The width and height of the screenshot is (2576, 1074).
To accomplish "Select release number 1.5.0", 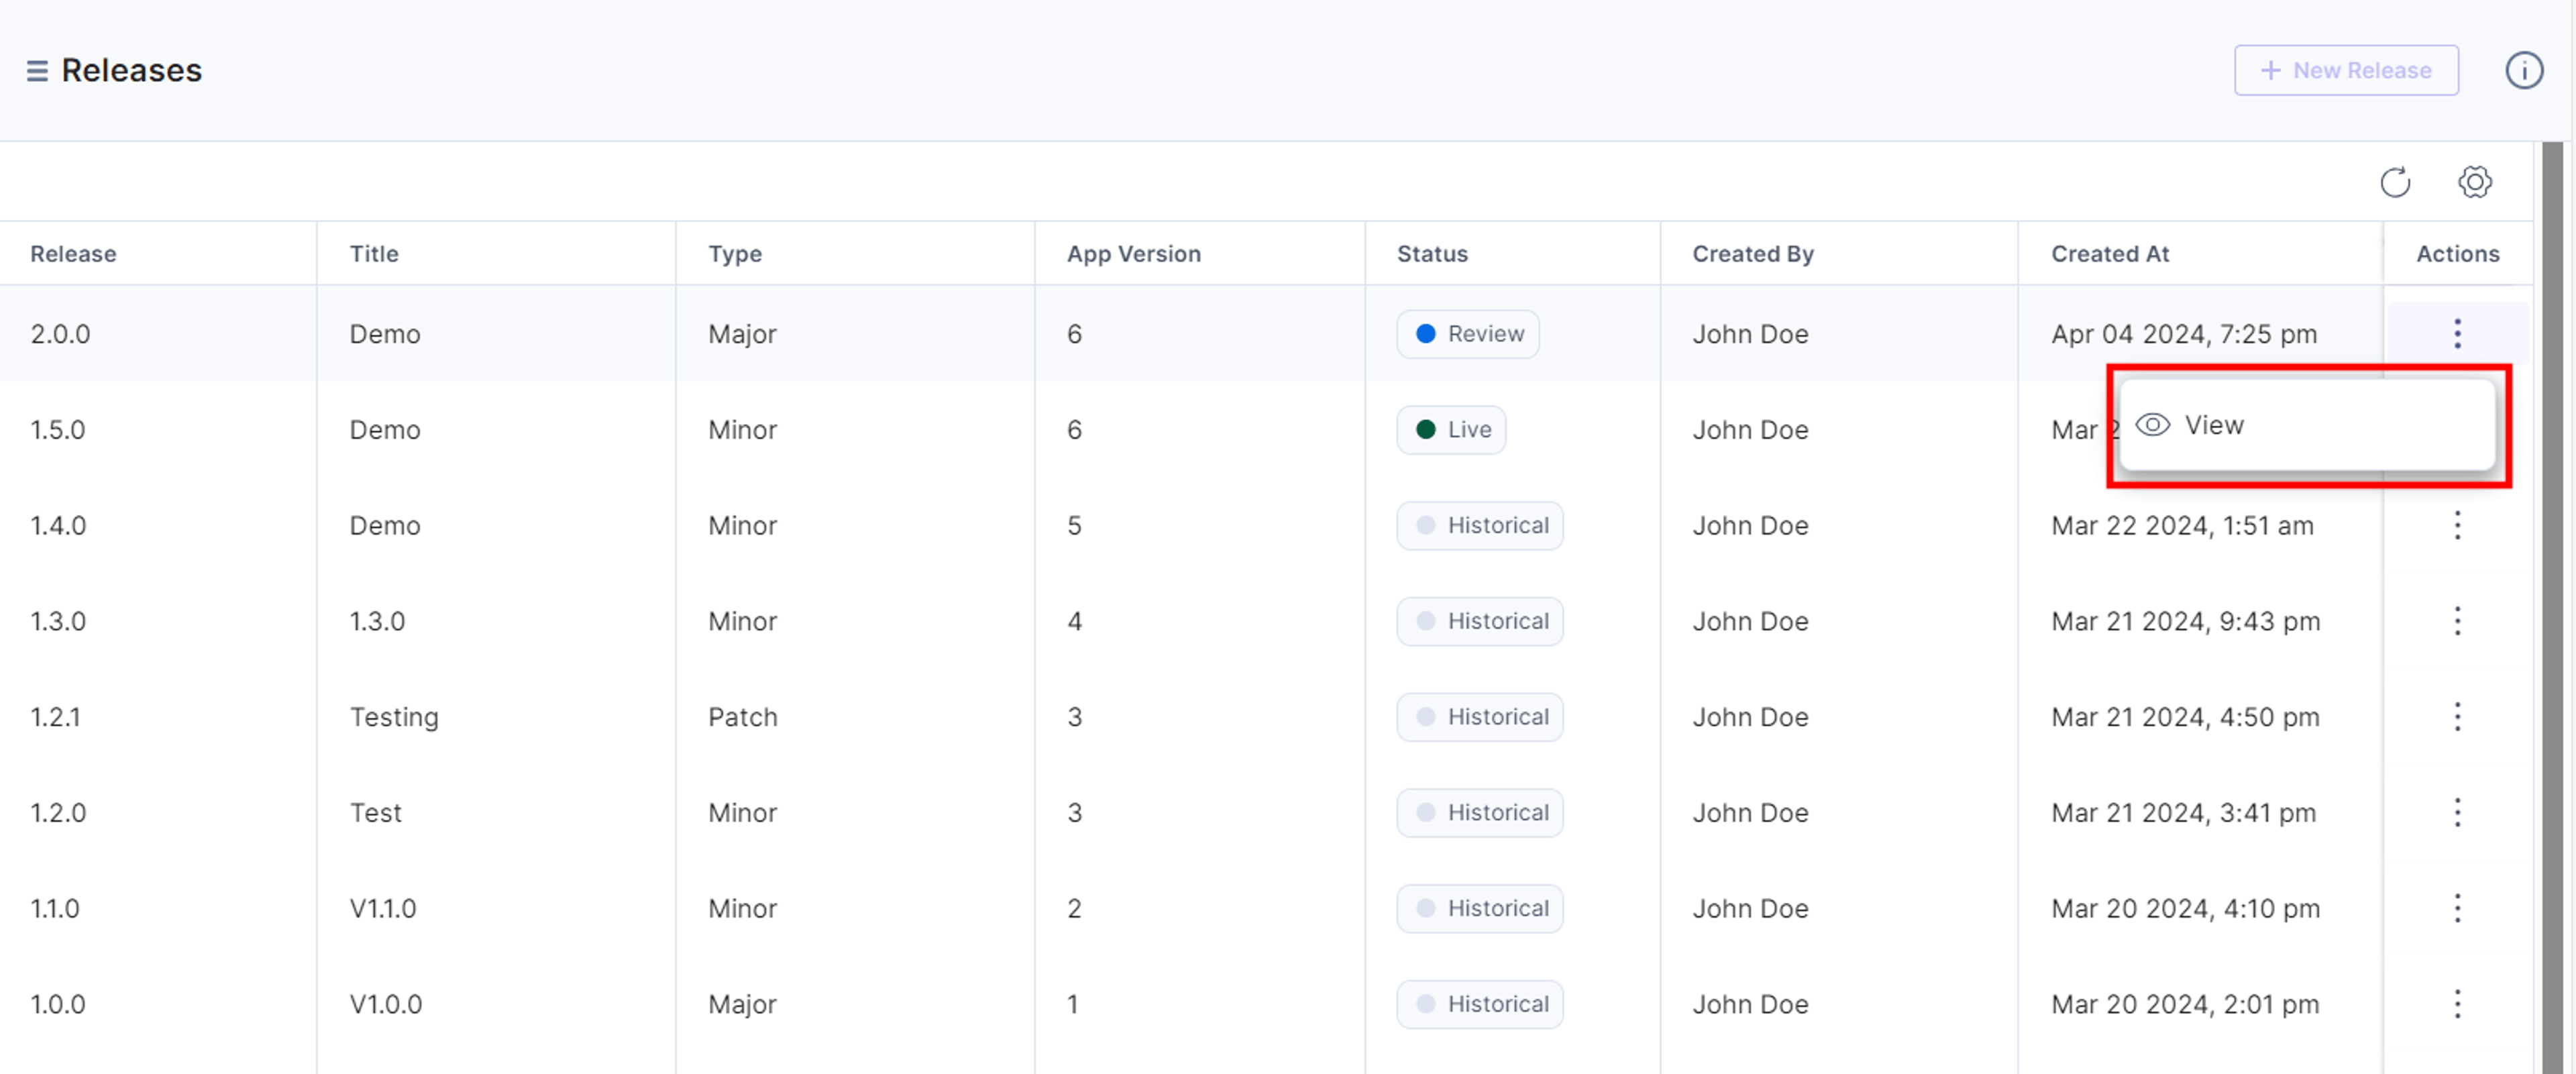I will [58, 430].
